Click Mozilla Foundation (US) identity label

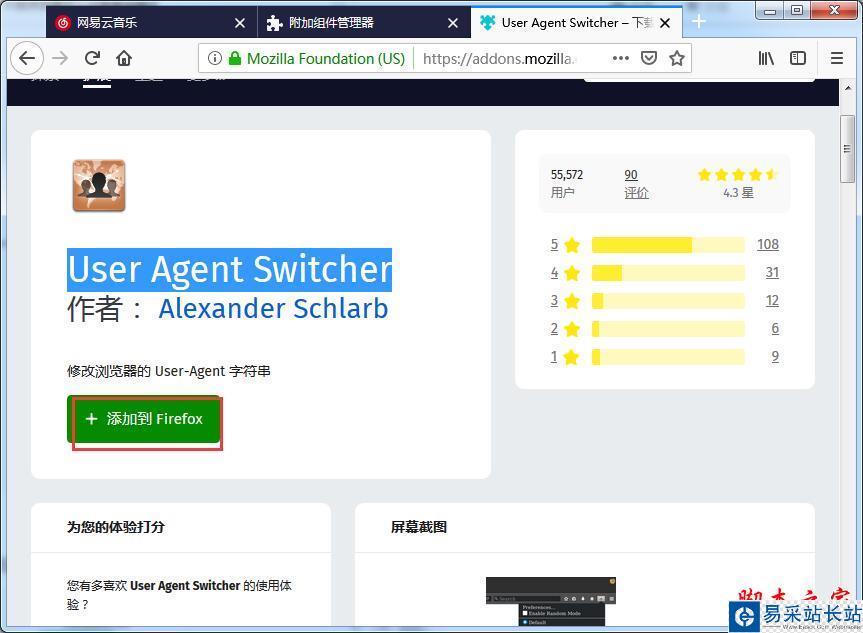coord(326,58)
